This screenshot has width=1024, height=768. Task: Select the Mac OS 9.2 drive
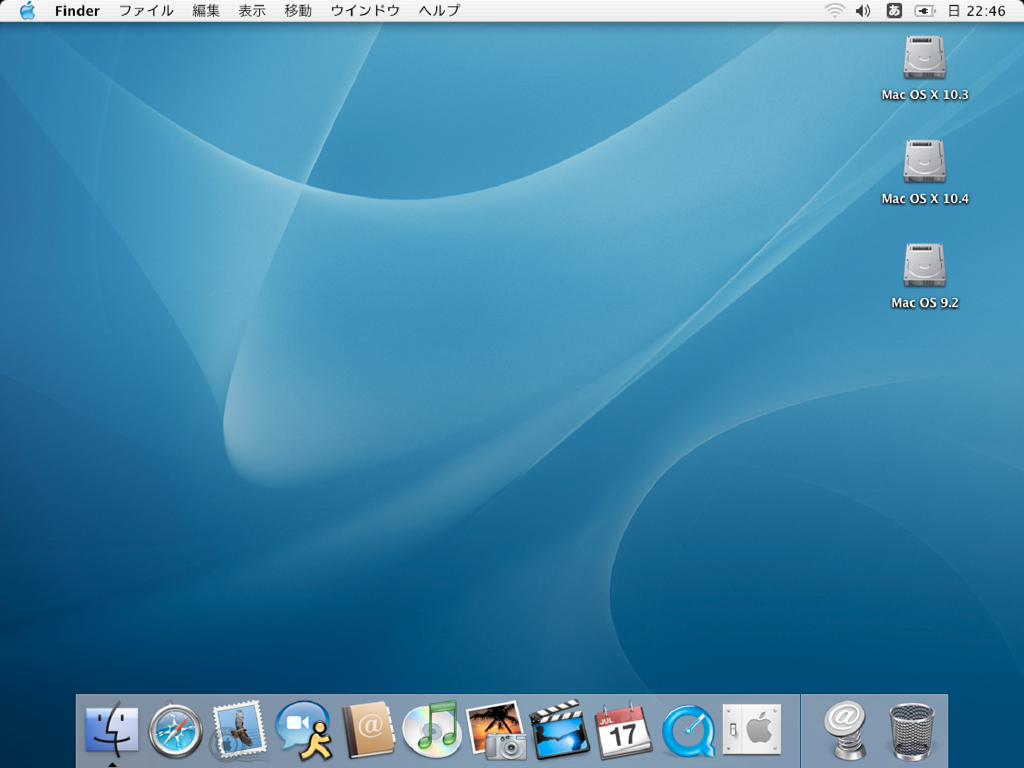tap(924, 276)
